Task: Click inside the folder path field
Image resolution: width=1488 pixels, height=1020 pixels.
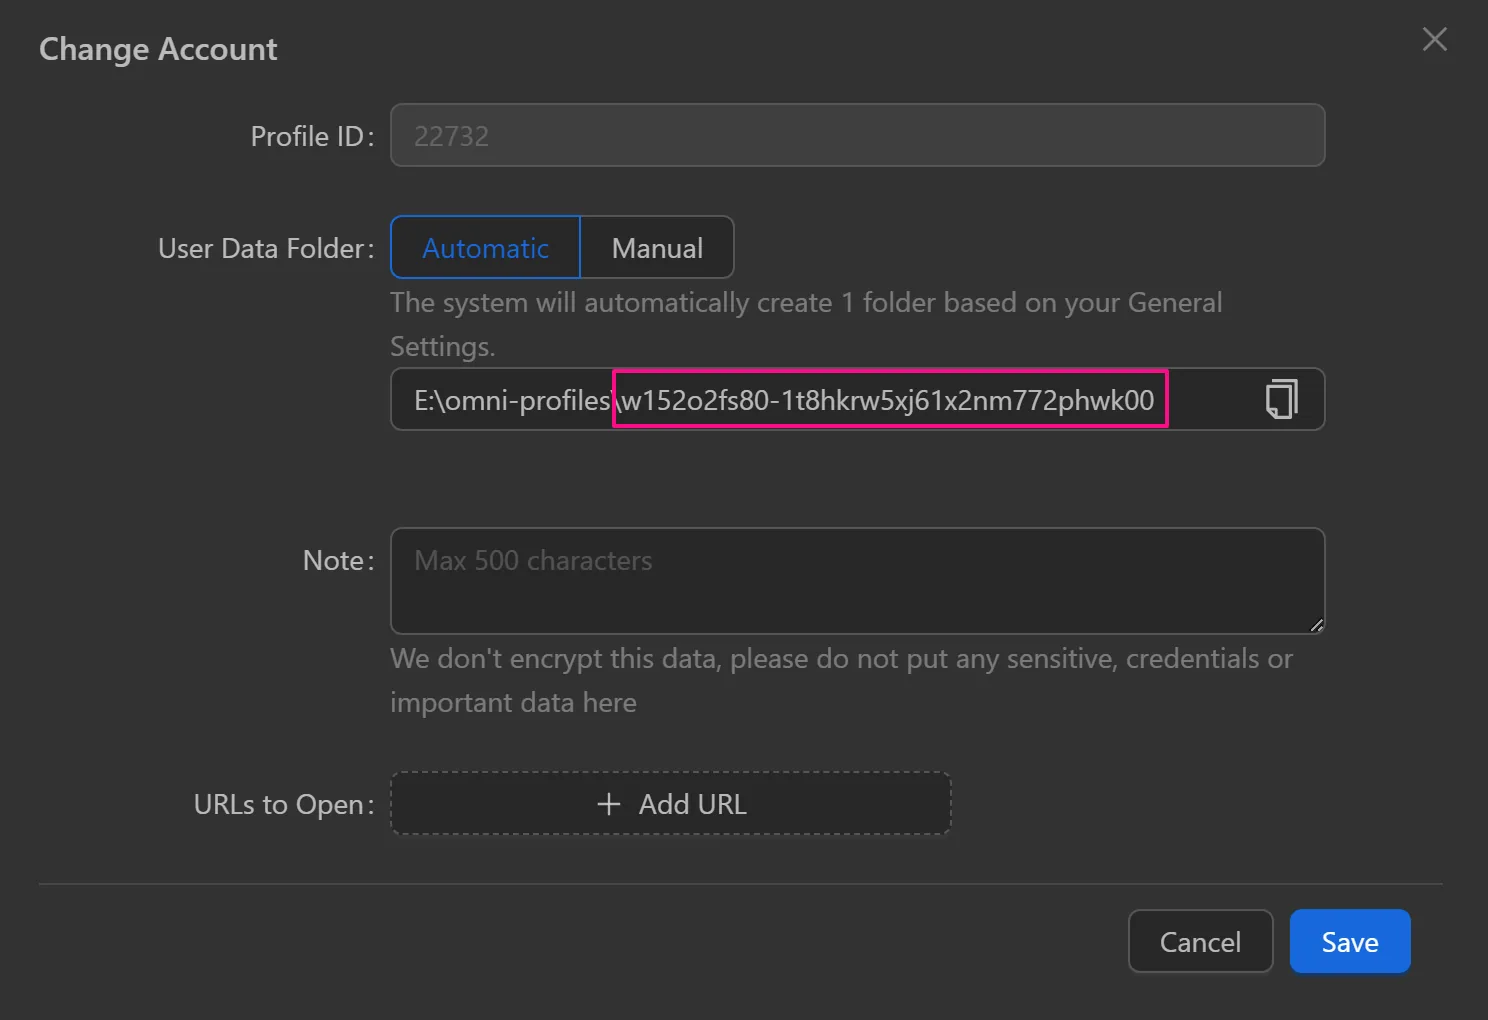Action: tap(1210, 400)
